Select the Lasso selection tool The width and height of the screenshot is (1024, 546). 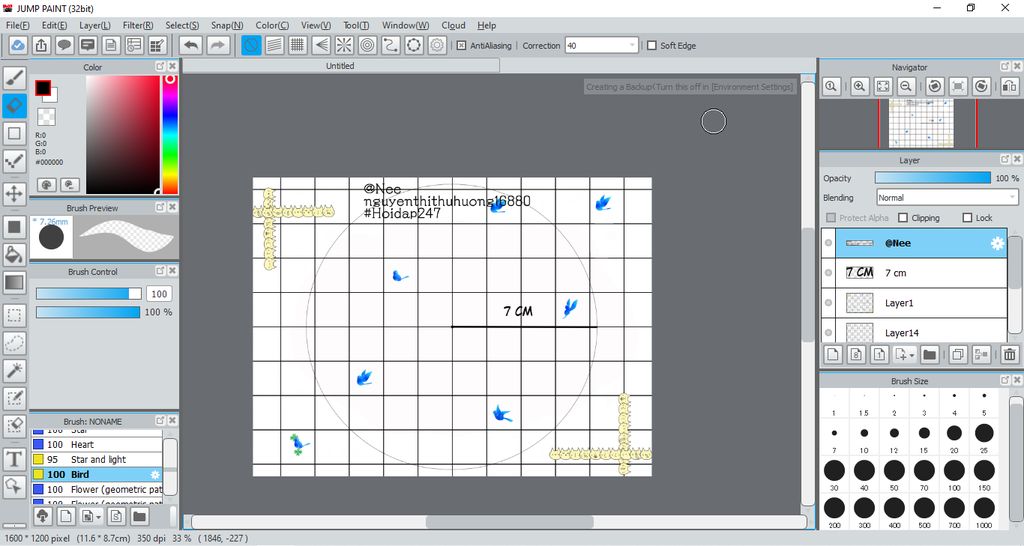click(14, 343)
